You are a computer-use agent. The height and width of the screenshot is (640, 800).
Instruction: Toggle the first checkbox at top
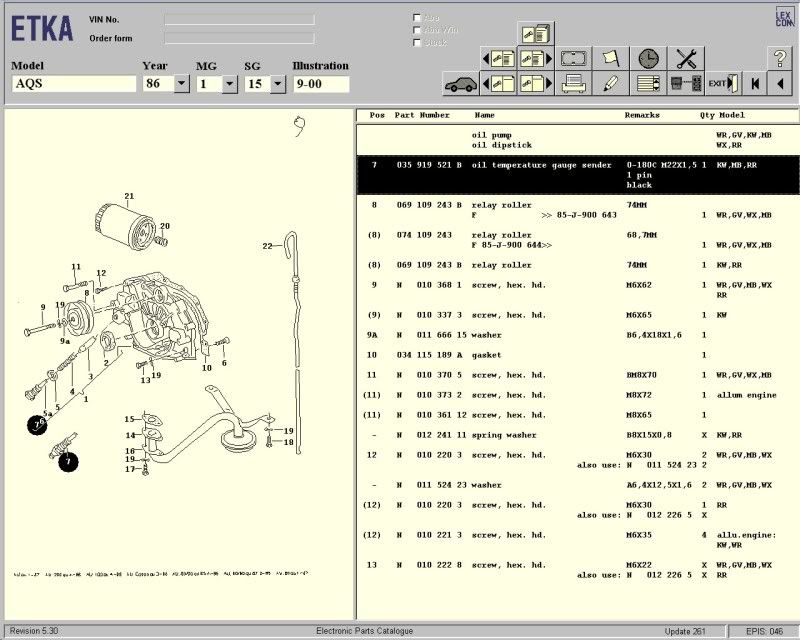click(417, 17)
